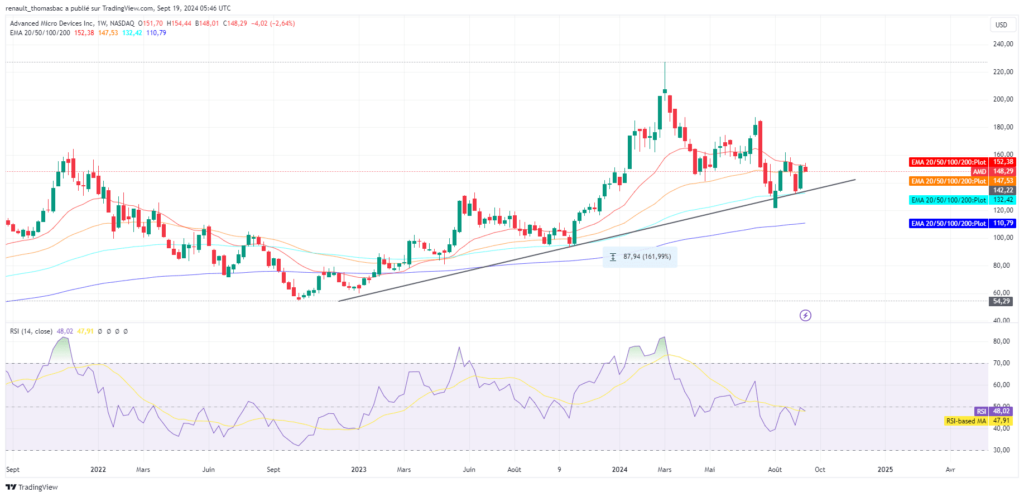
Task: Click the 2025 label on time axis
Action: (x=885, y=468)
